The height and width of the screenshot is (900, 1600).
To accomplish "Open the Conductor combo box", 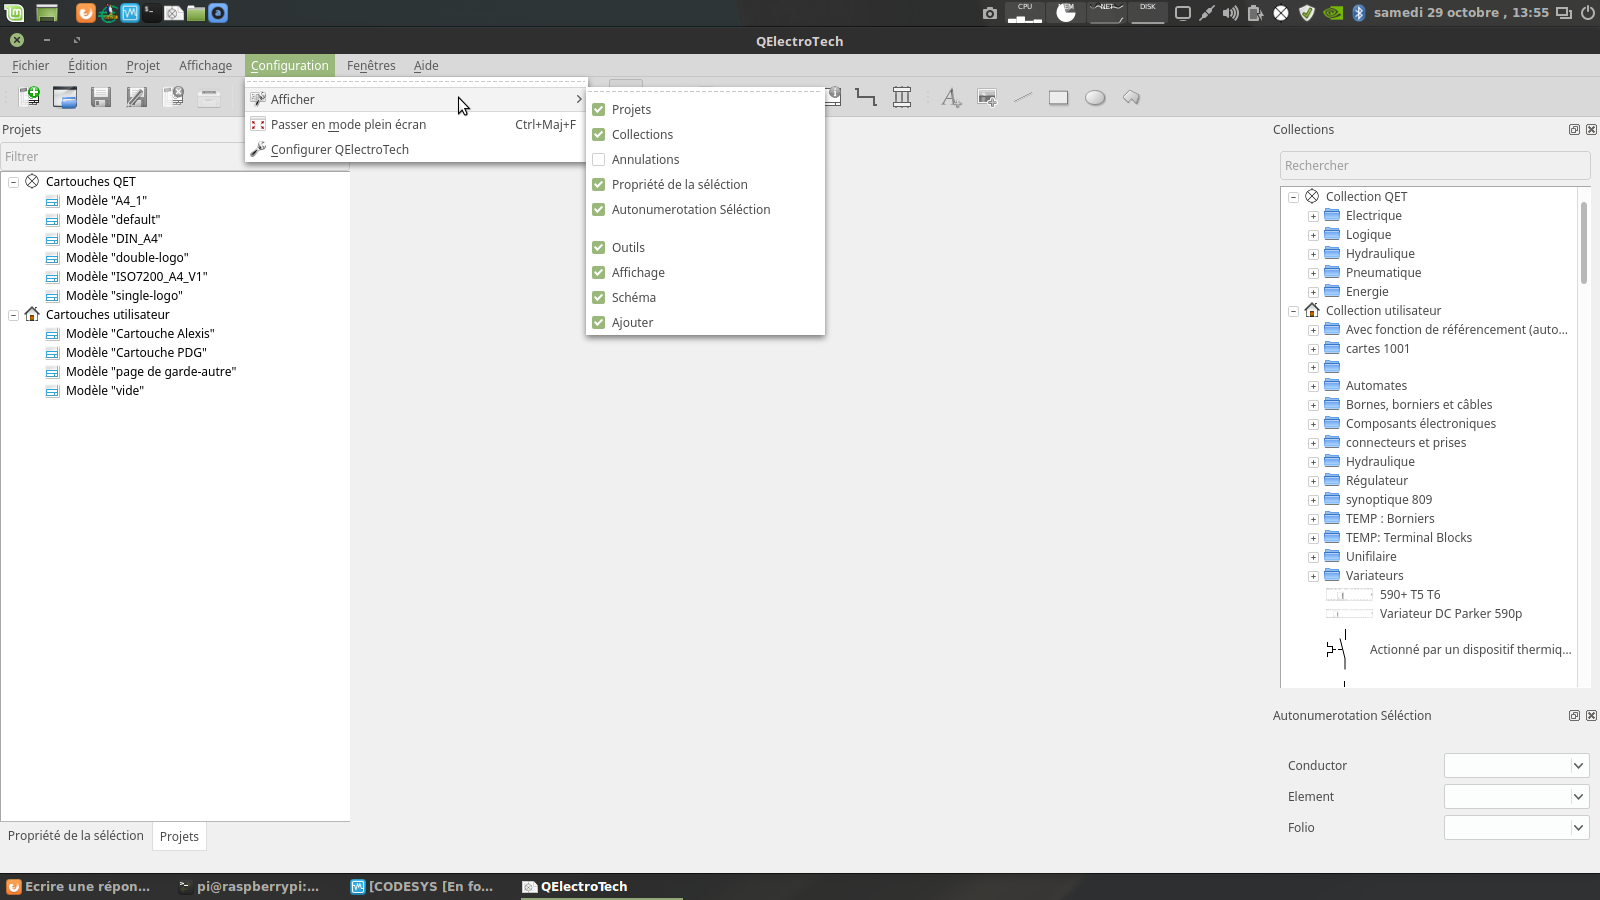I will [x=1516, y=766].
